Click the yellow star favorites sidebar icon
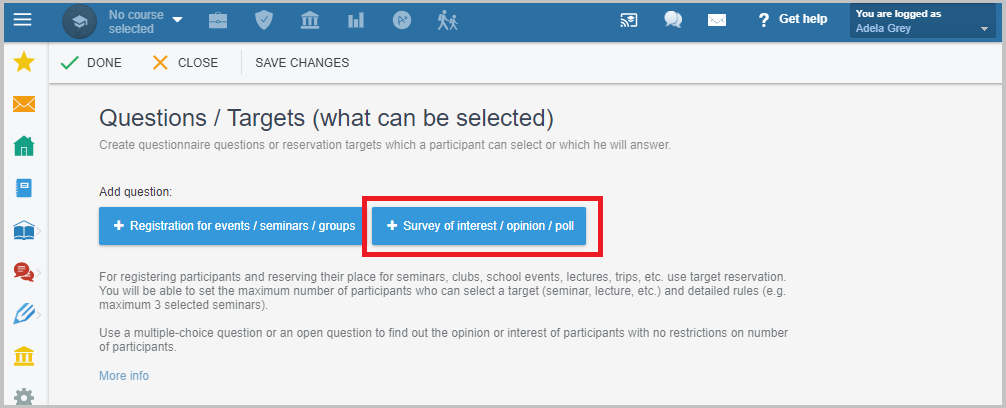This screenshot has height=408, width=1006. pyautogui.click(x=24, y=62)
